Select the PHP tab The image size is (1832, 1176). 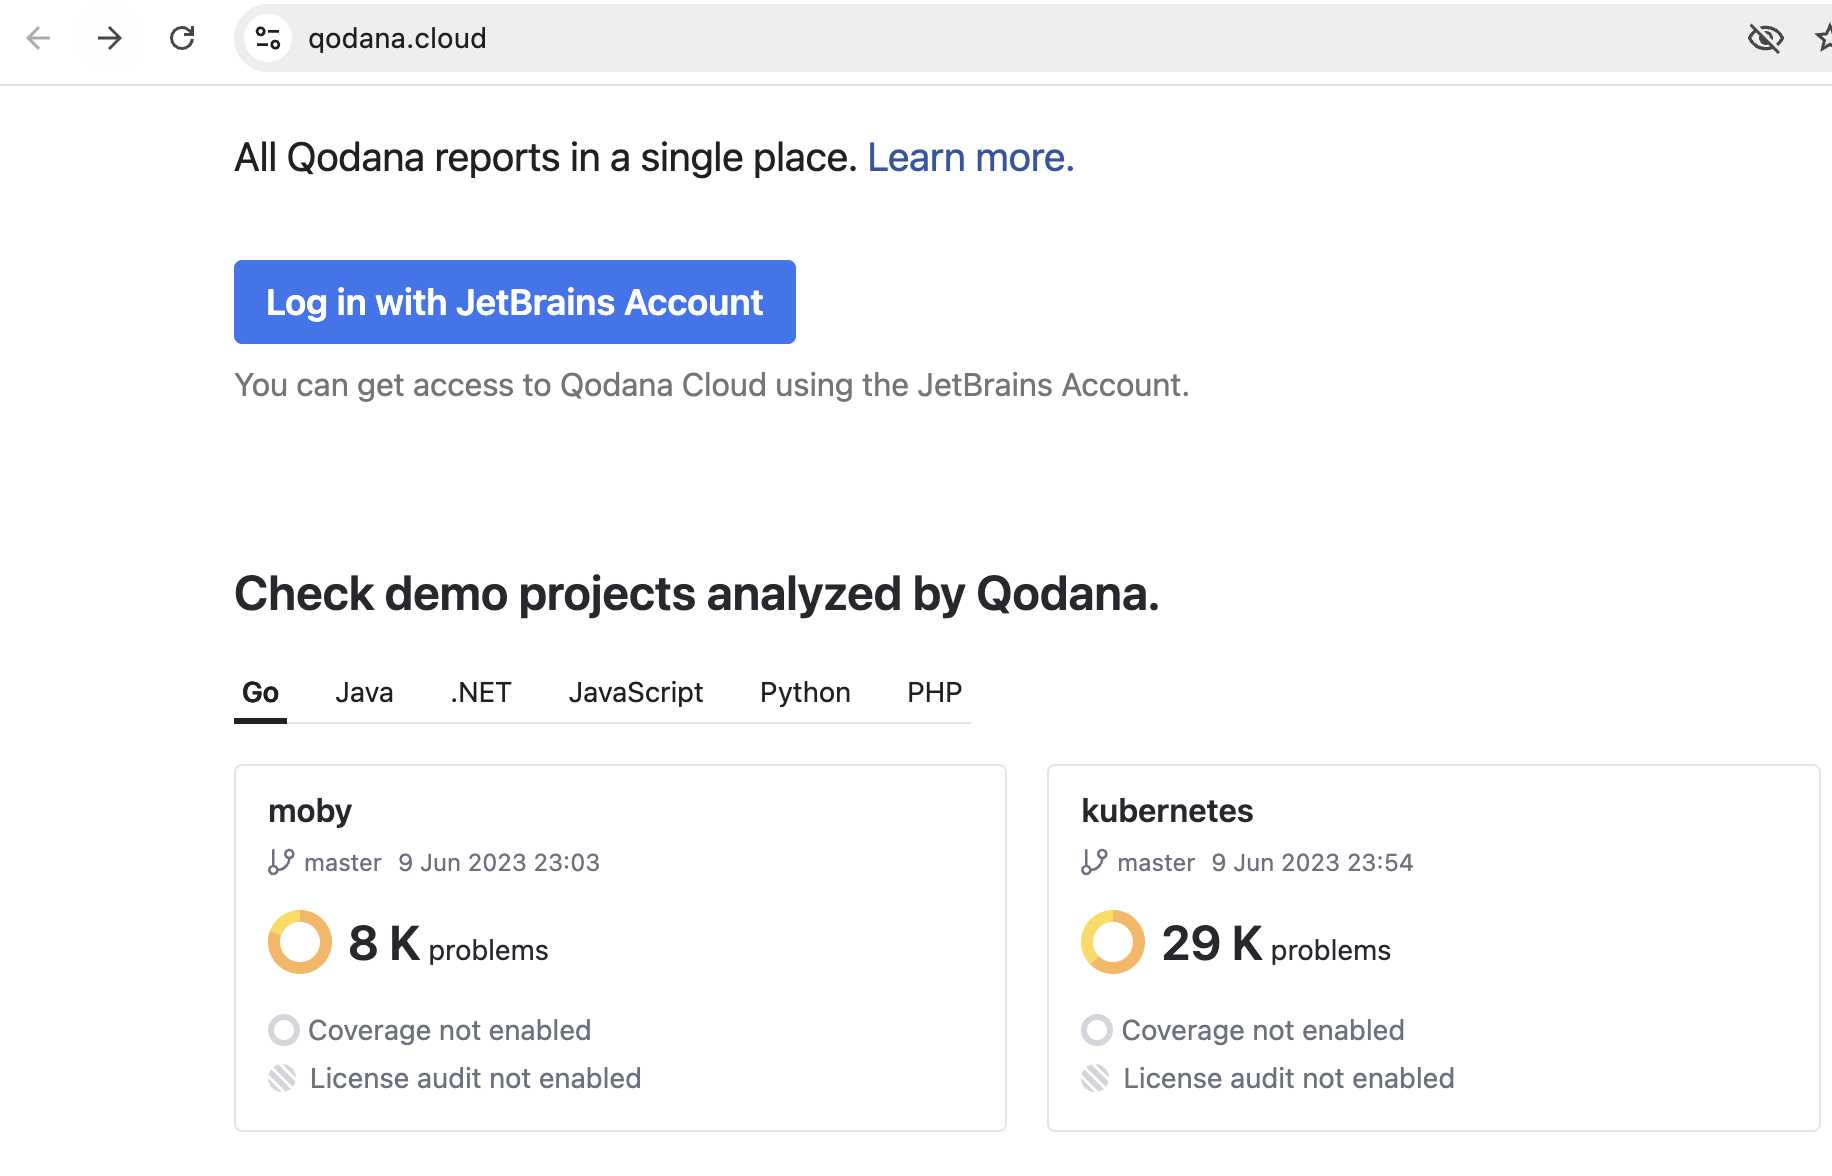[934, 692]
